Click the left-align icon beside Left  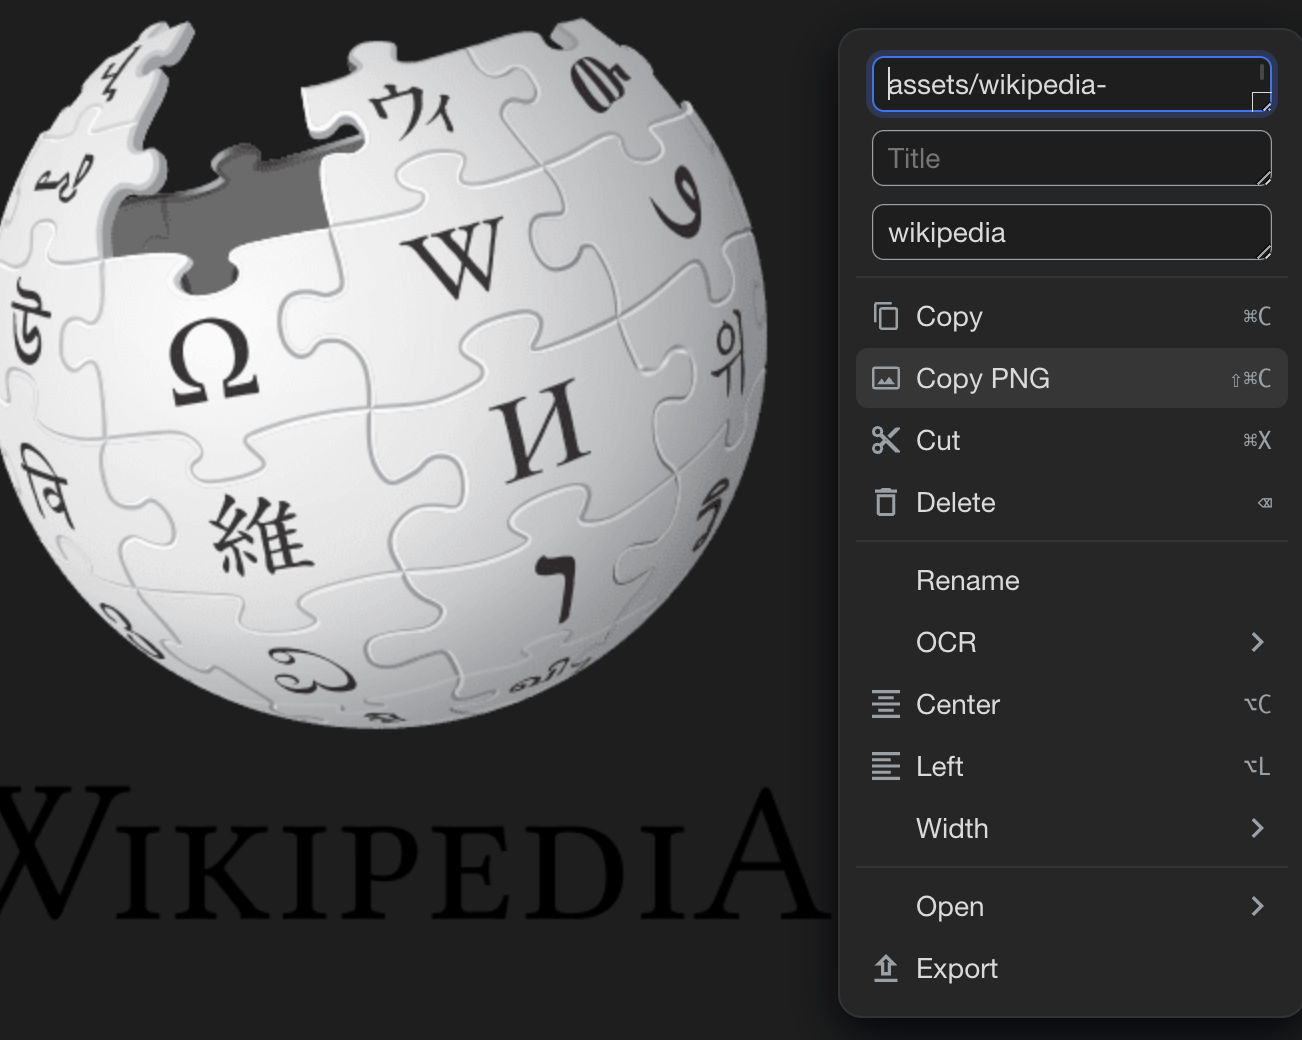[886, 766]
